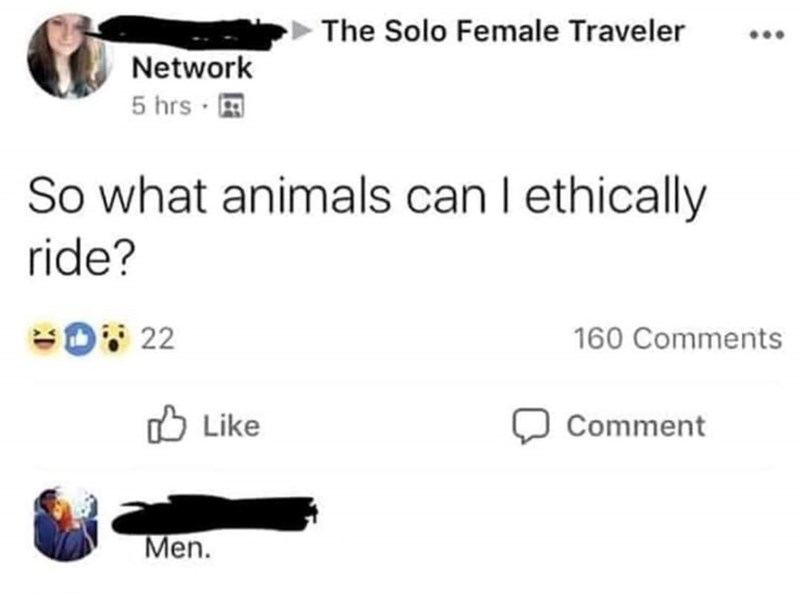Open The Solo Female Traveler group link
The width and height of the screenshot is (800, 594).
click(x=505, y=31)
